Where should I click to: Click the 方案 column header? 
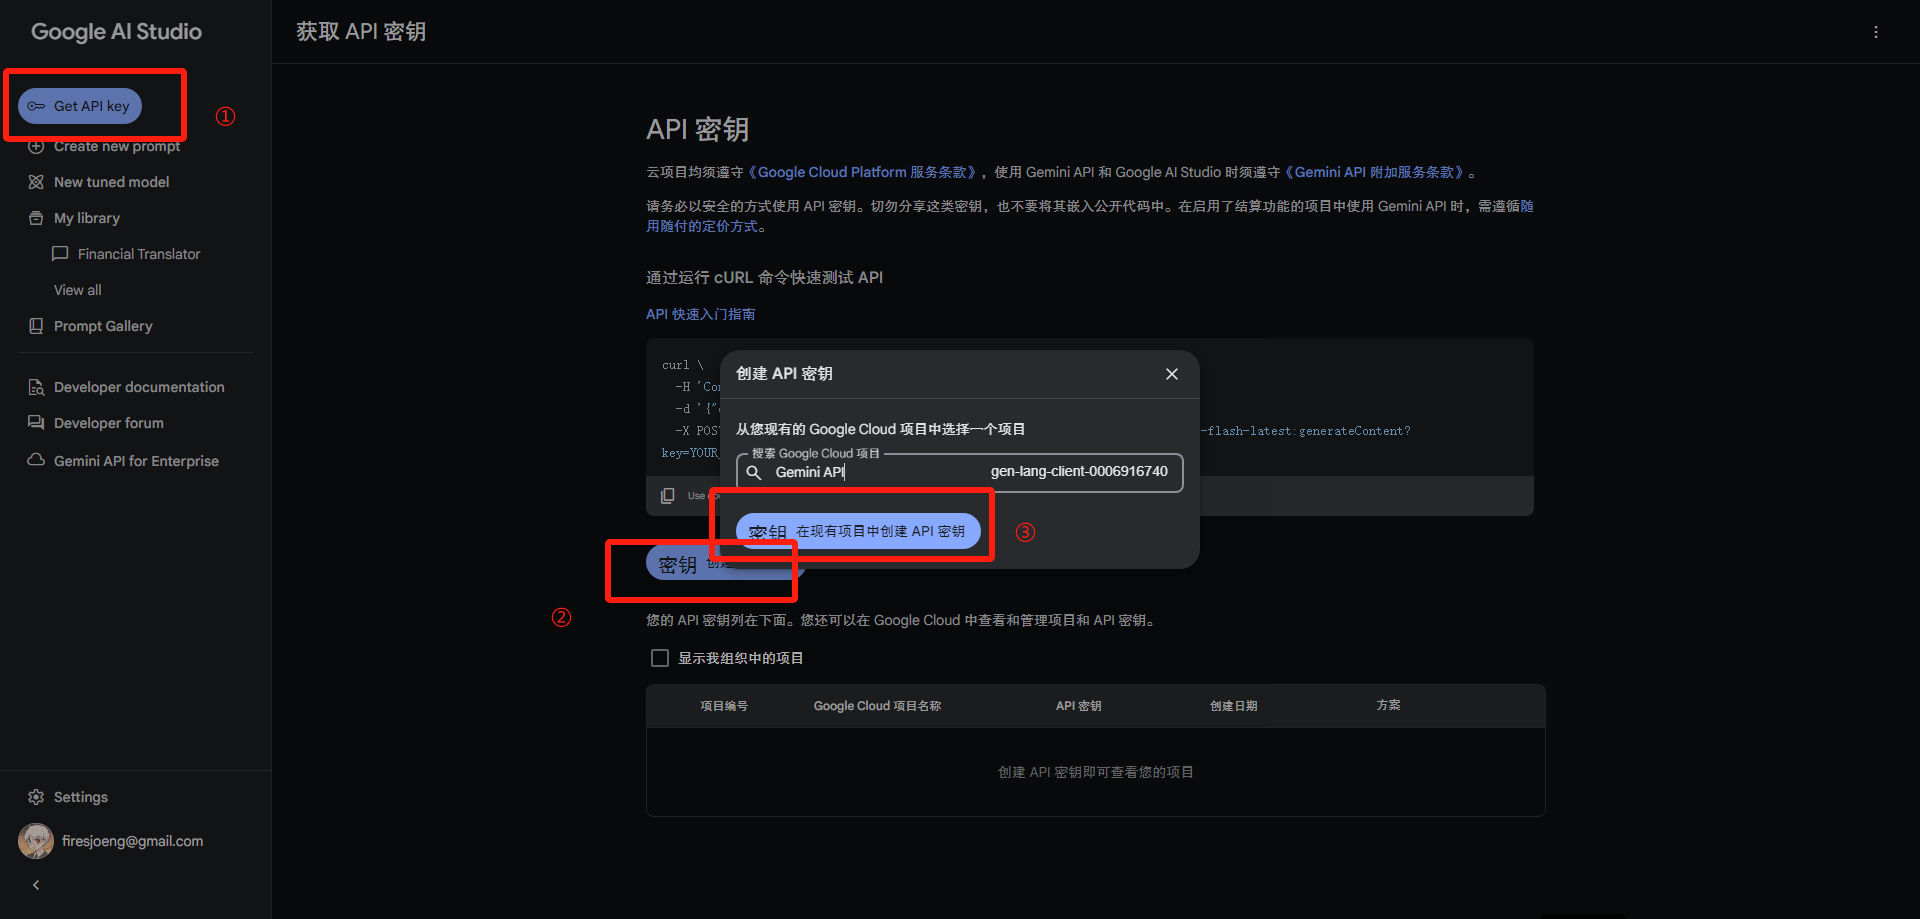tap(1388, 705)
